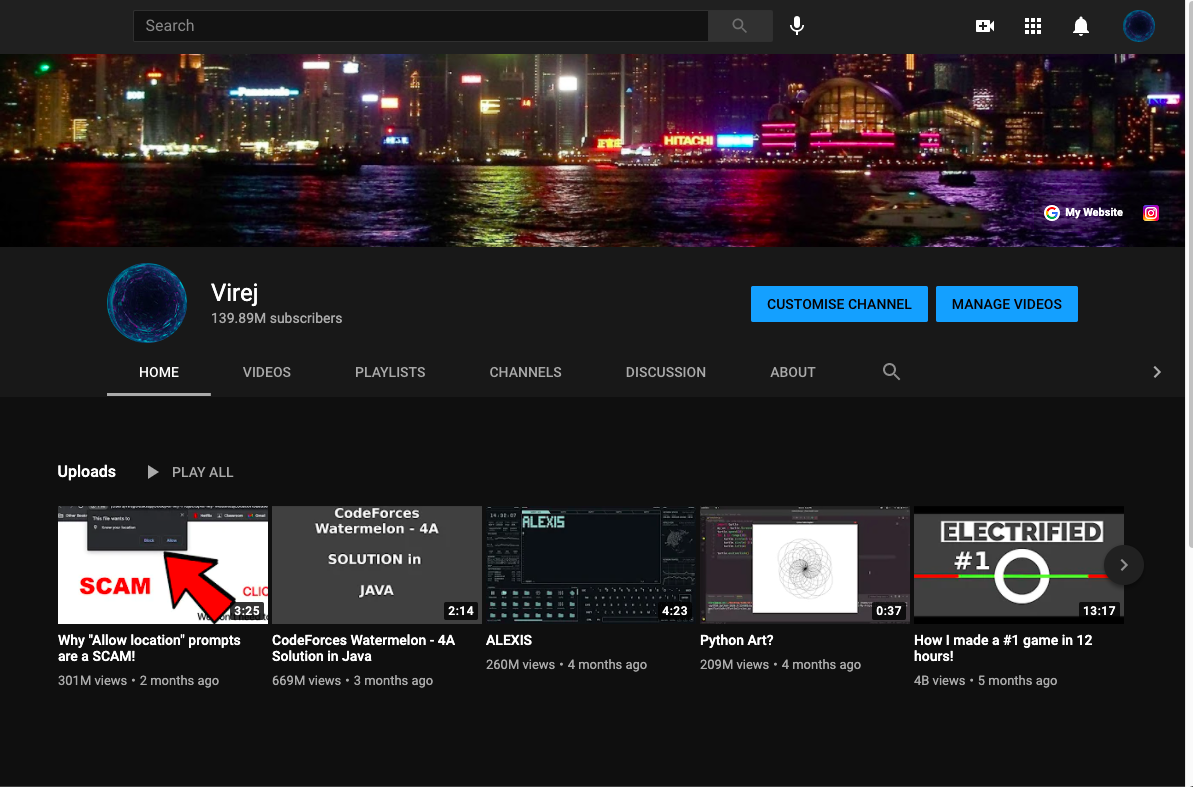This screenshot has height=787, width=1193.
Task: Go to the Discussion tab
Action: tap(666, 372)
